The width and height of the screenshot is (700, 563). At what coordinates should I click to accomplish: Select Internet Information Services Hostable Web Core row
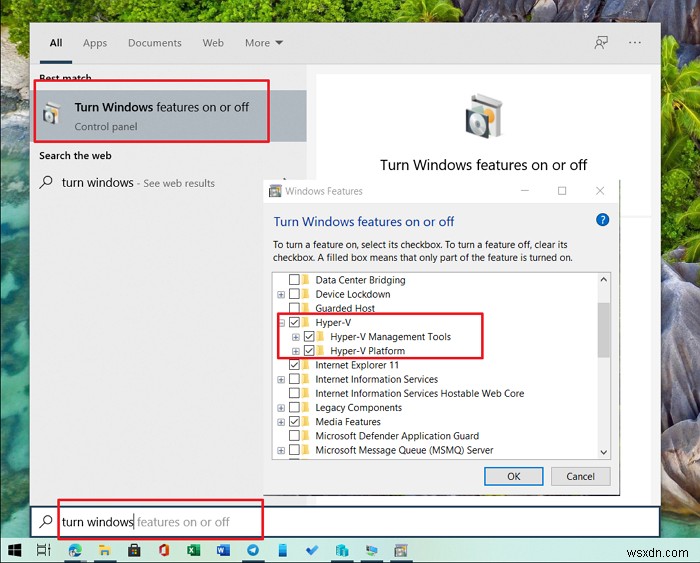(419, 393)
